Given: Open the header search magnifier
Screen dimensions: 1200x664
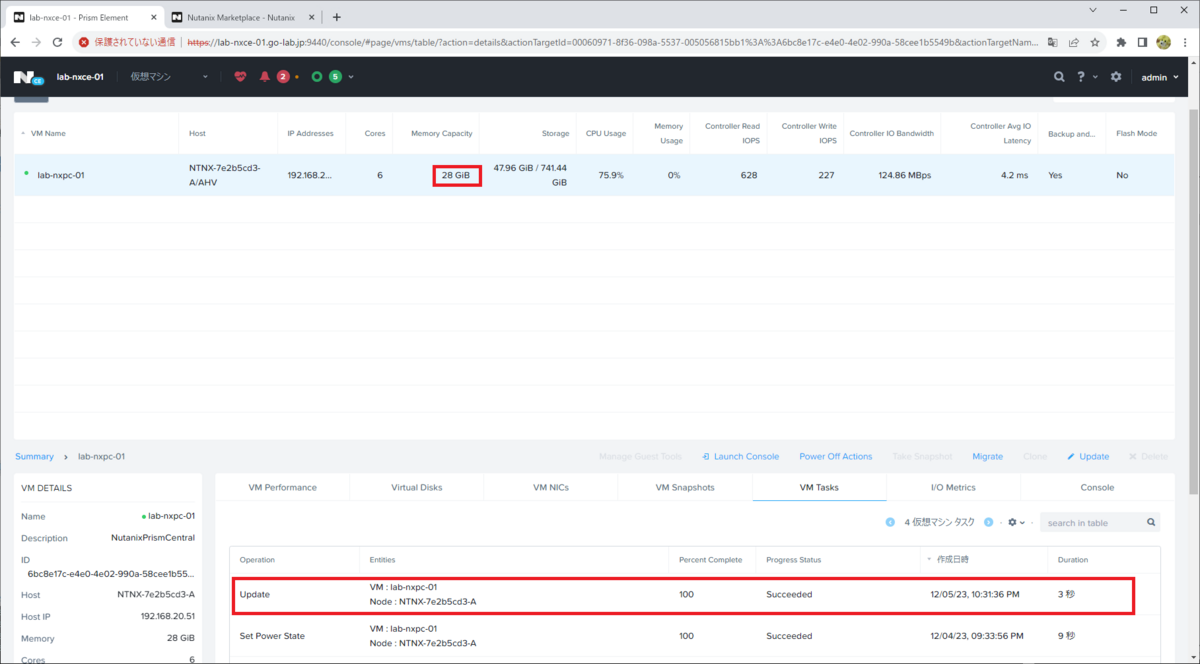Looking at the screenshot, I should (x=1060, y=76).
